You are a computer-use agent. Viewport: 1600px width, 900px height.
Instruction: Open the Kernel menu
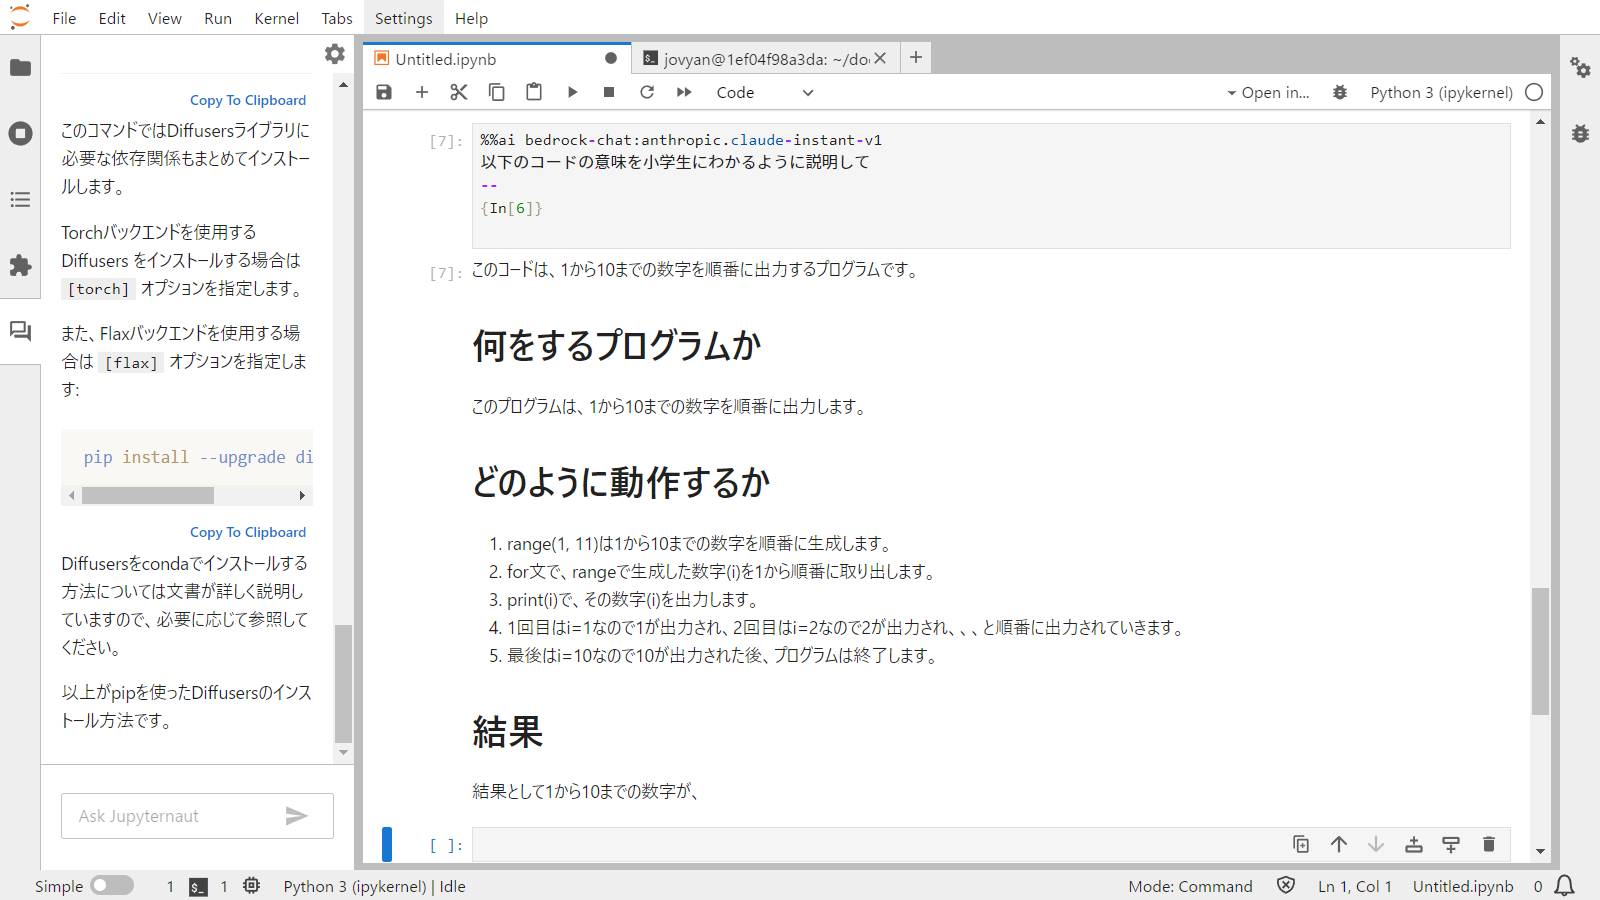pyautogui.click(x=276, y=18)
